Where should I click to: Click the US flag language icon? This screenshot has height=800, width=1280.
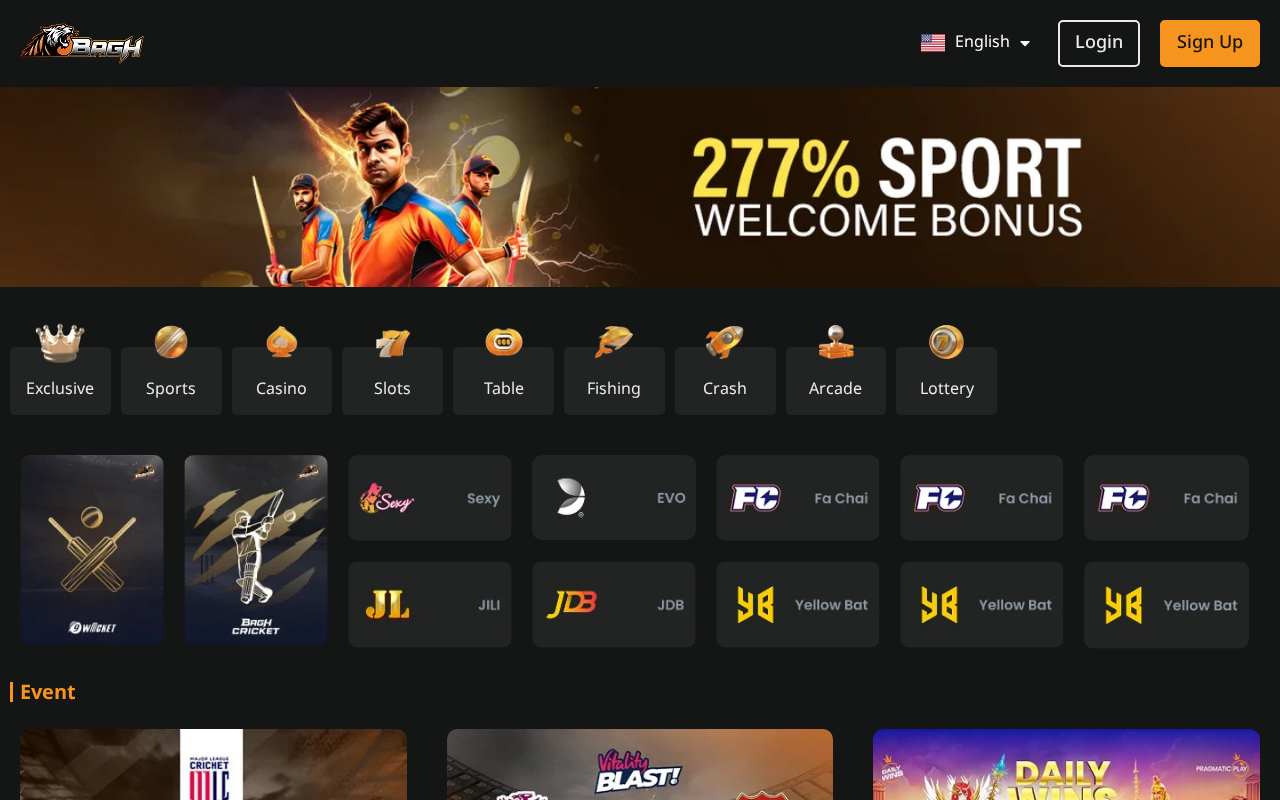click(933, 42)
